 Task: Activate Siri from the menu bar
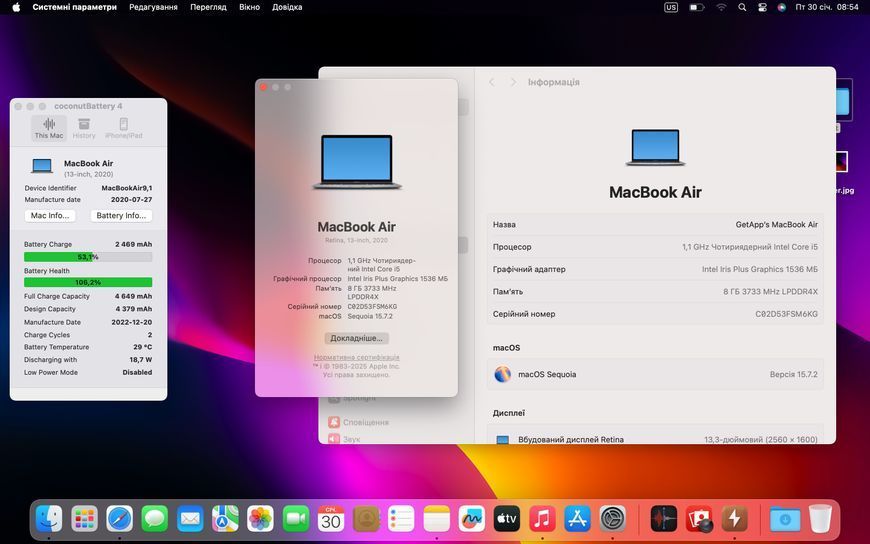tap(782, 7)
